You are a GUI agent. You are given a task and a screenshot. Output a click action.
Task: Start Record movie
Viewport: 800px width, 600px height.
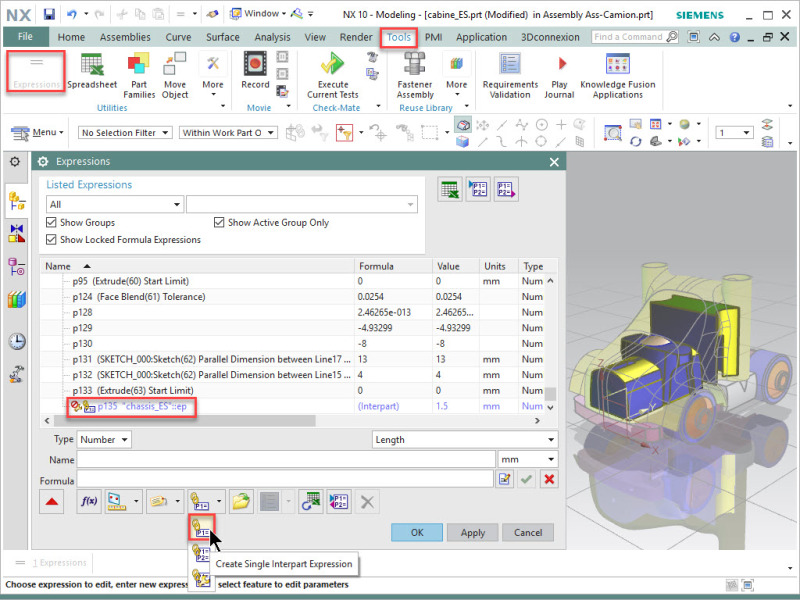coord(255,71)
